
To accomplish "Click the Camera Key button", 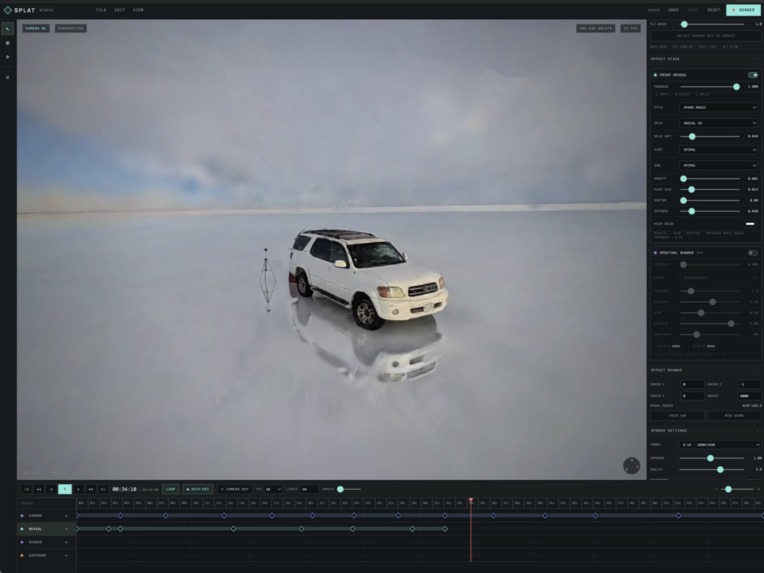I will [x=234, y=489].
